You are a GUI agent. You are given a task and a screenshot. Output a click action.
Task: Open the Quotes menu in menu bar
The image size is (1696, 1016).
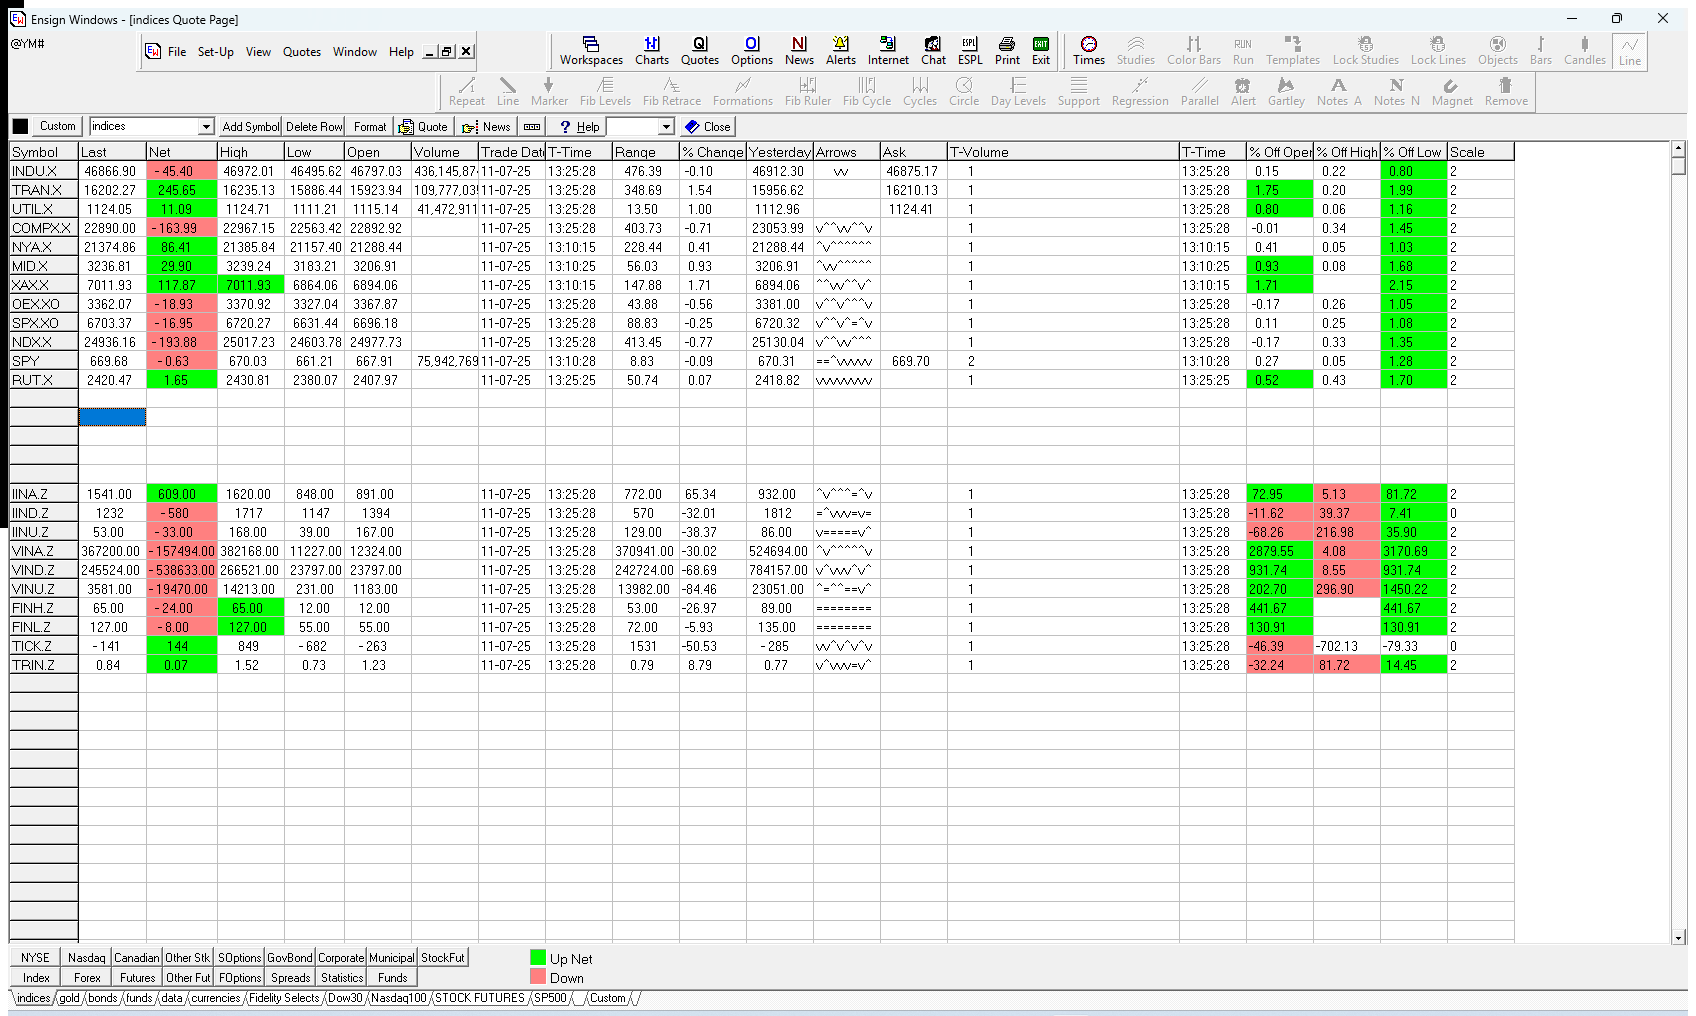(x=302, y=52)
